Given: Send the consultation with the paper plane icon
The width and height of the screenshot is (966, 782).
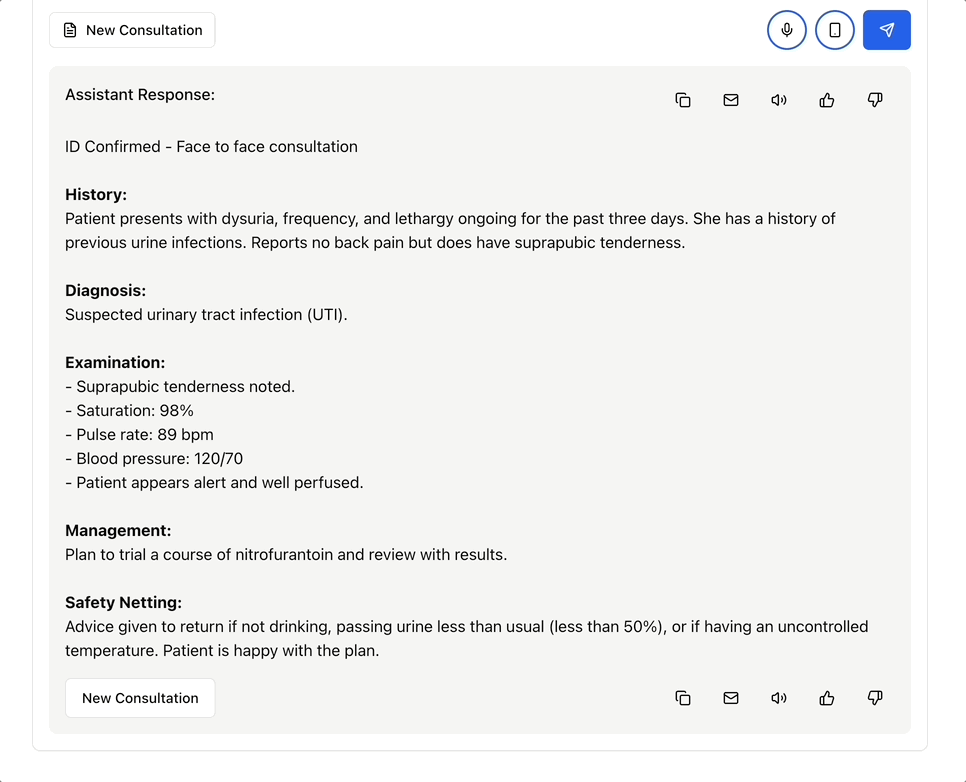Looking at the screenshot, I should (x=887, y=30).
